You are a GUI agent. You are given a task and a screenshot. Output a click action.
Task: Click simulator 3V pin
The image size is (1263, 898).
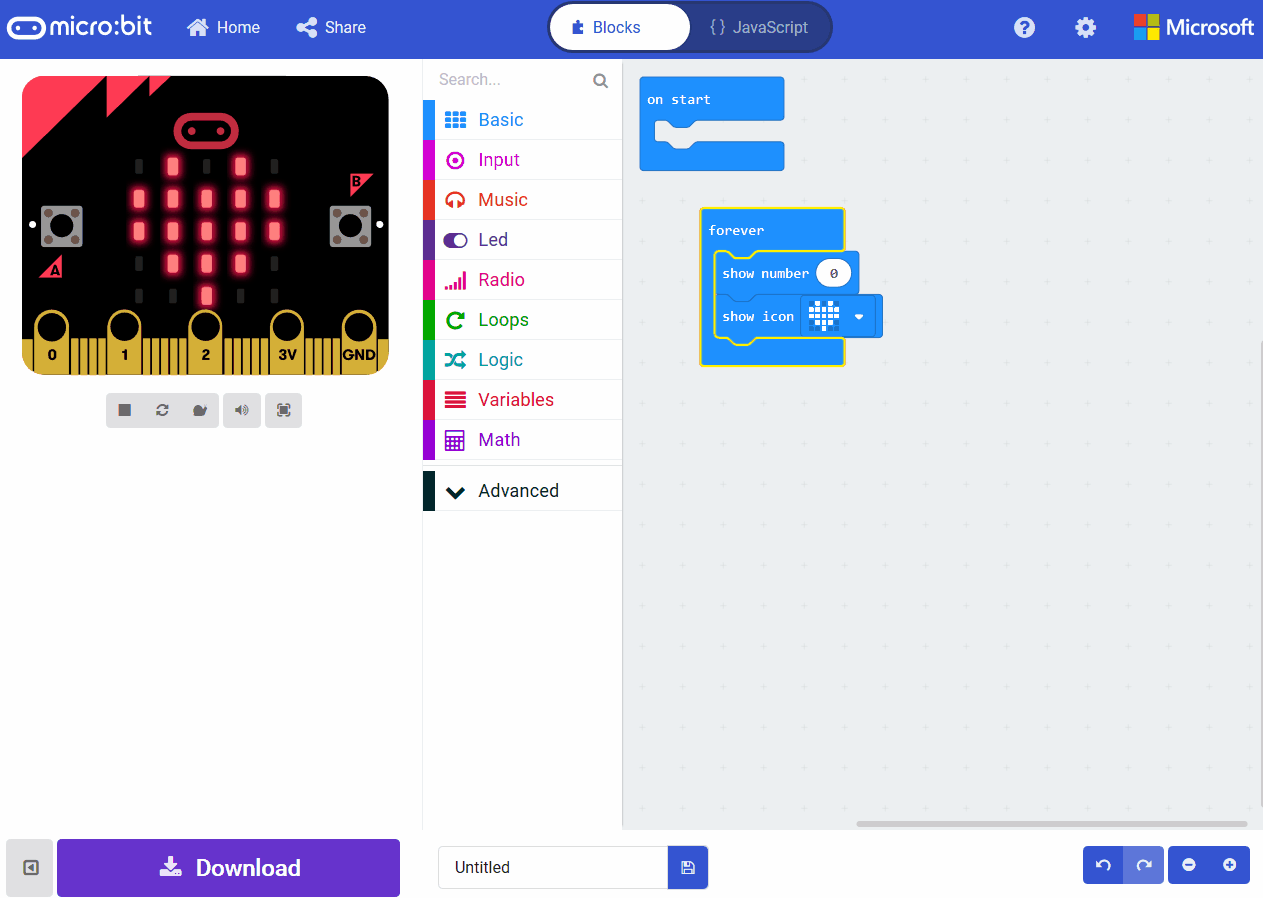tap(287, 342)
